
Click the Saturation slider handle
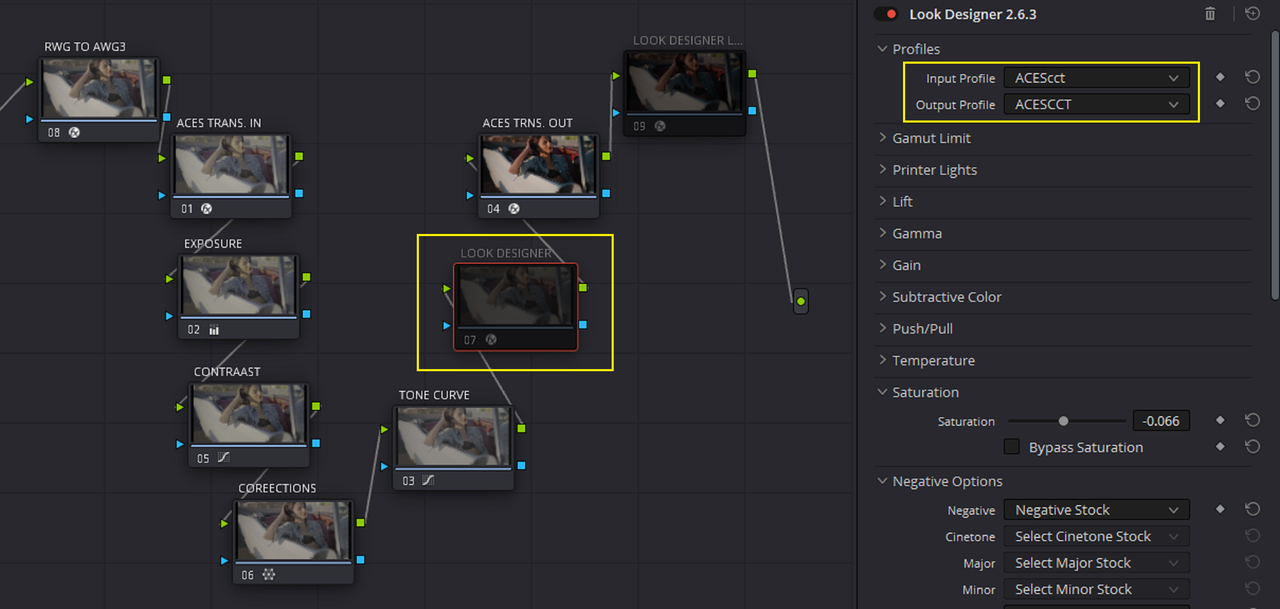[1063, 421]
